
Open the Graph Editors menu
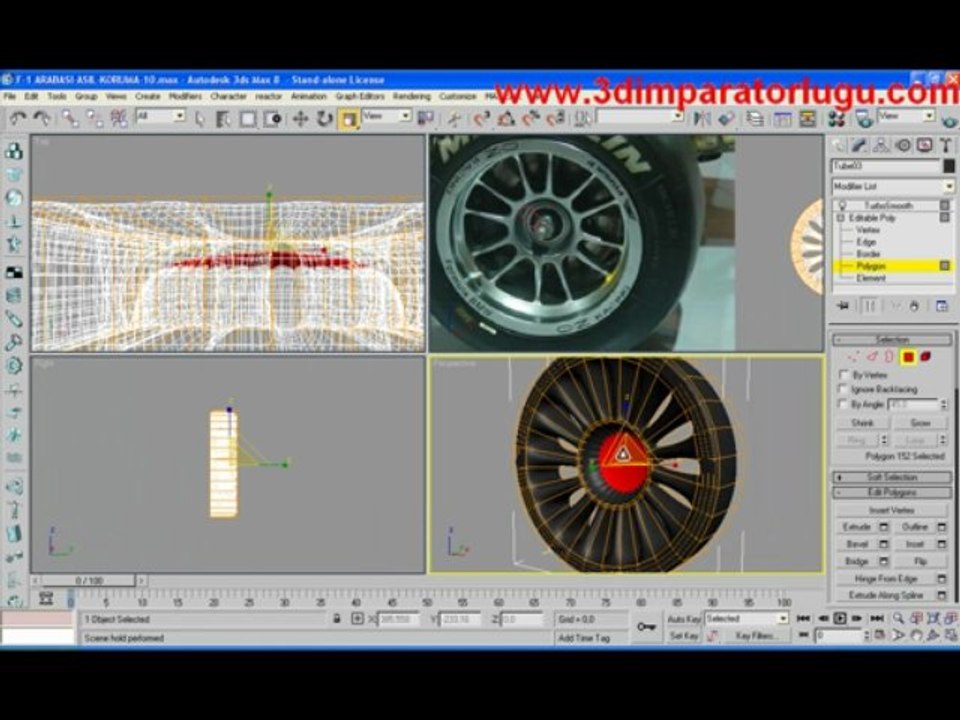[x=360, y=97]
